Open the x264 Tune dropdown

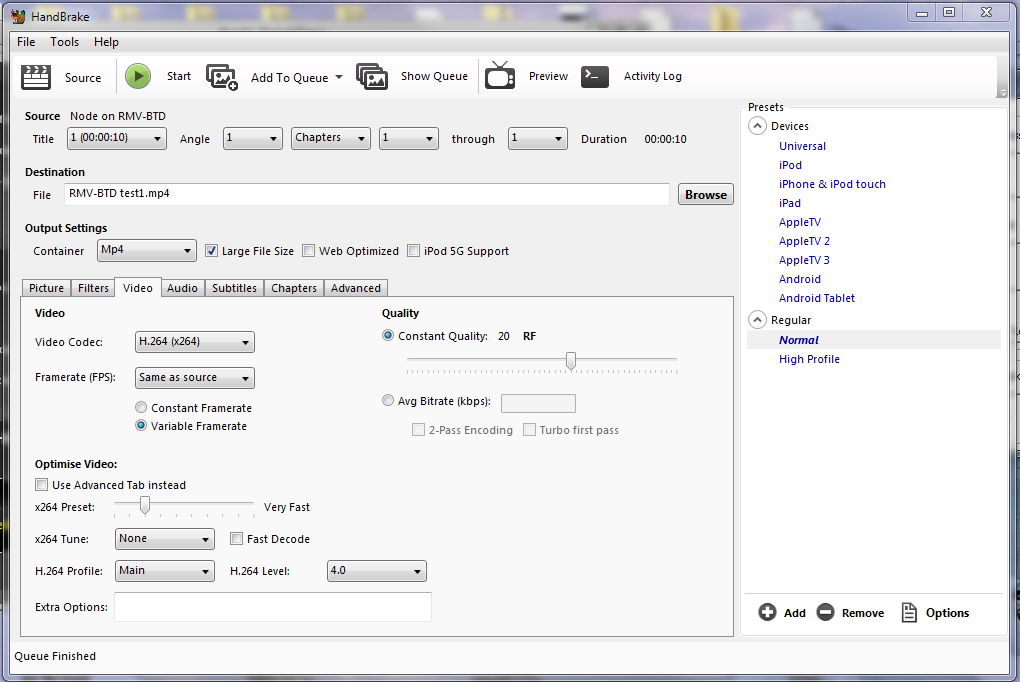coord(165,539)
